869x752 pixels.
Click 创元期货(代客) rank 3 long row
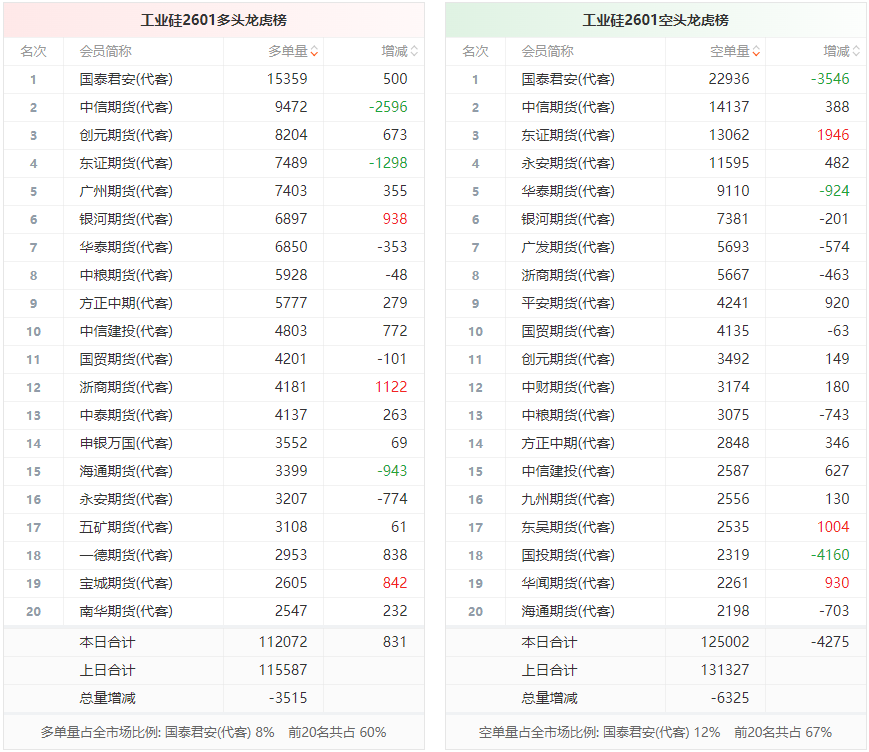(x=214, y=135)
